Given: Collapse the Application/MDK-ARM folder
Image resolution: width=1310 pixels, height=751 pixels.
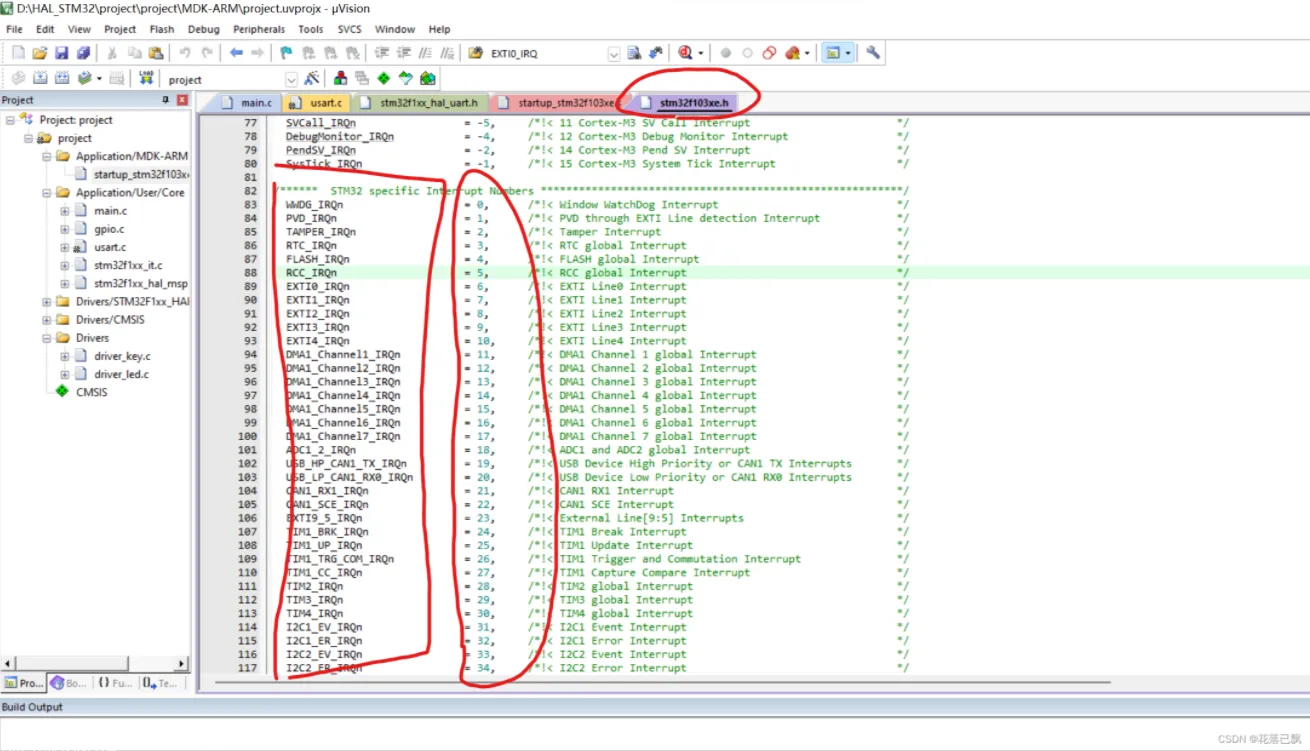Looking at the screenshot, I should click(x=47, y=156).
